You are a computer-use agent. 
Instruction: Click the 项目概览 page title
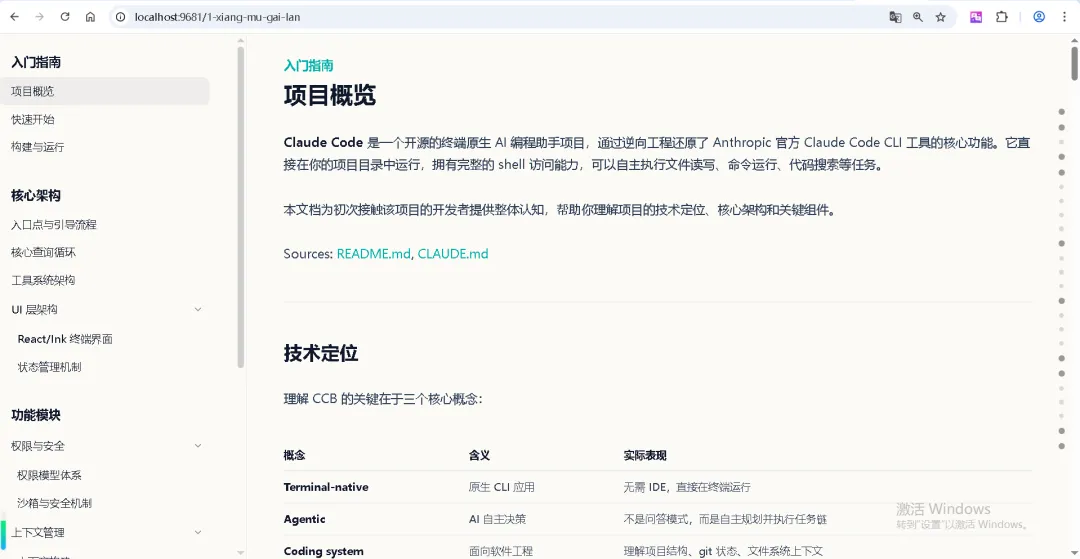point(330,96)
